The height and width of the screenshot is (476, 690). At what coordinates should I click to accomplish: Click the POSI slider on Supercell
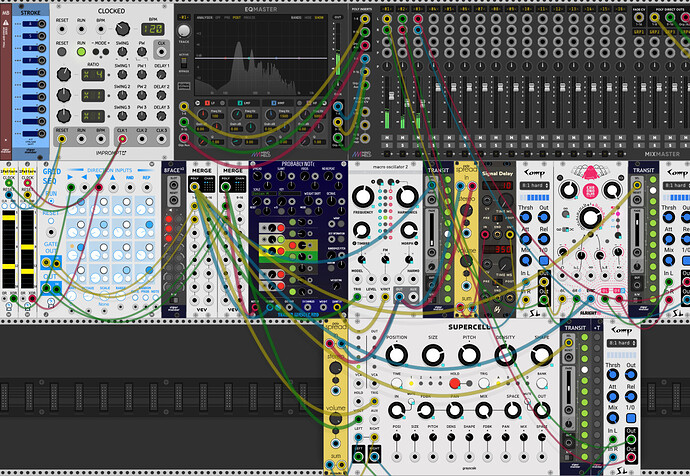pos(396,437)
